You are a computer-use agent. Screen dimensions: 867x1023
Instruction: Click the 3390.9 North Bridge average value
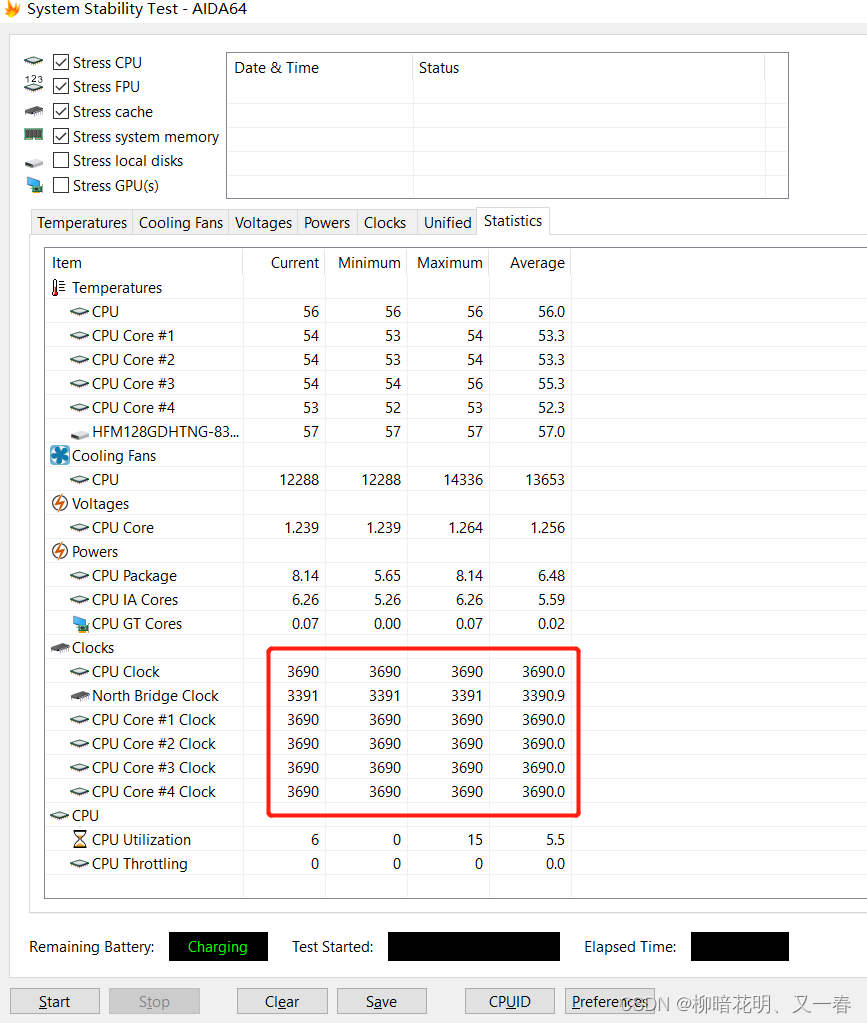coord(543,695)
